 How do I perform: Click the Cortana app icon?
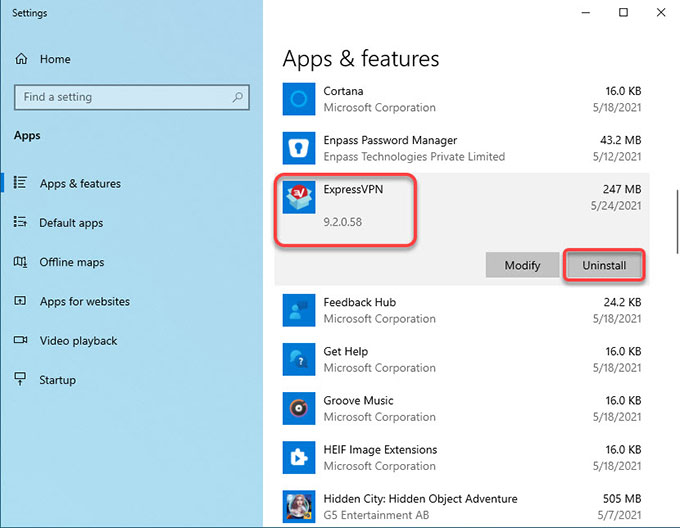click(x=299, y=99)
